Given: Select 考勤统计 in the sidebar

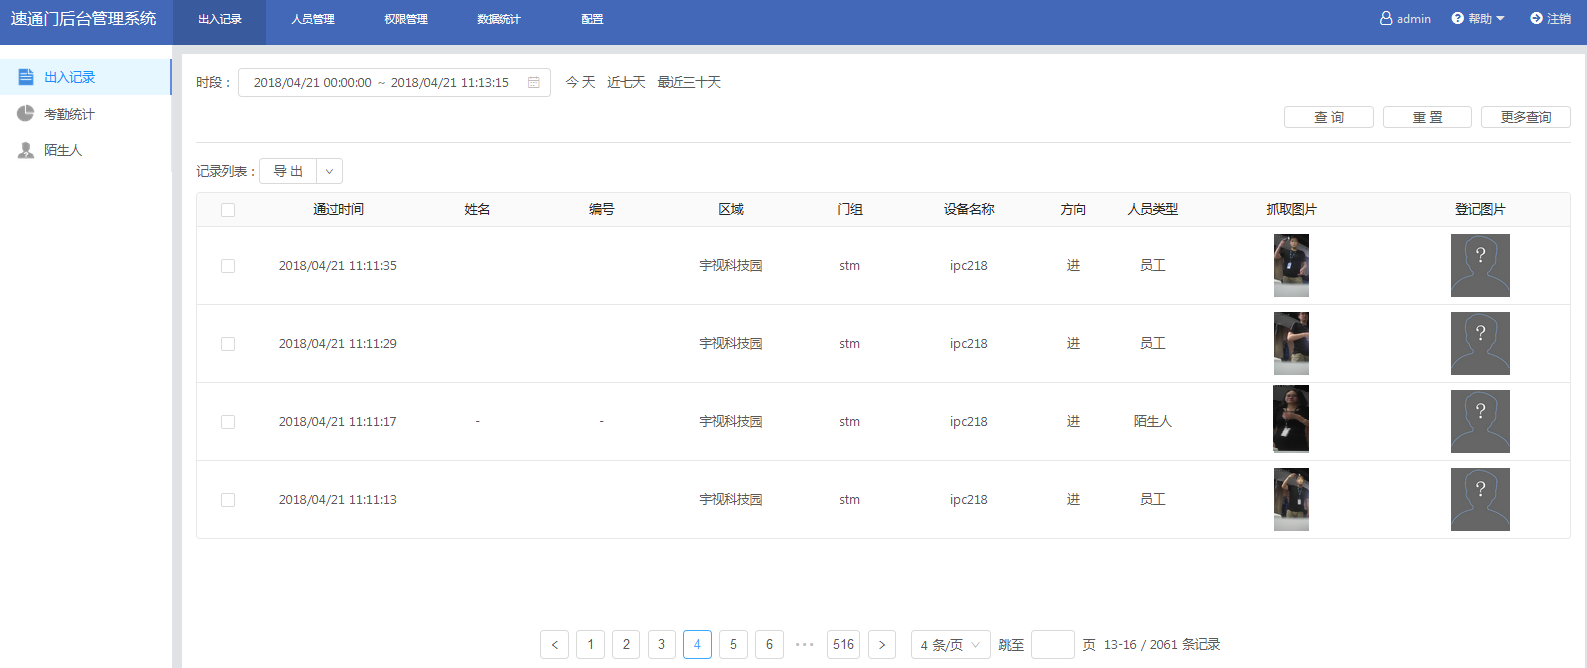Looking at the screenshot, I should (86, 114).
